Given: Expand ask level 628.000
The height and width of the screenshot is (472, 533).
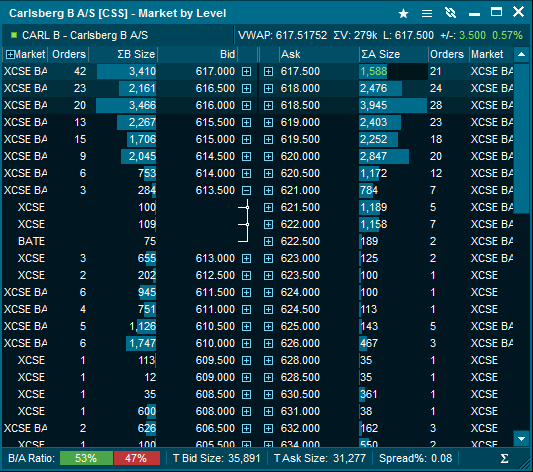Looking at the screenshot, I should click(x=269, y=360).
